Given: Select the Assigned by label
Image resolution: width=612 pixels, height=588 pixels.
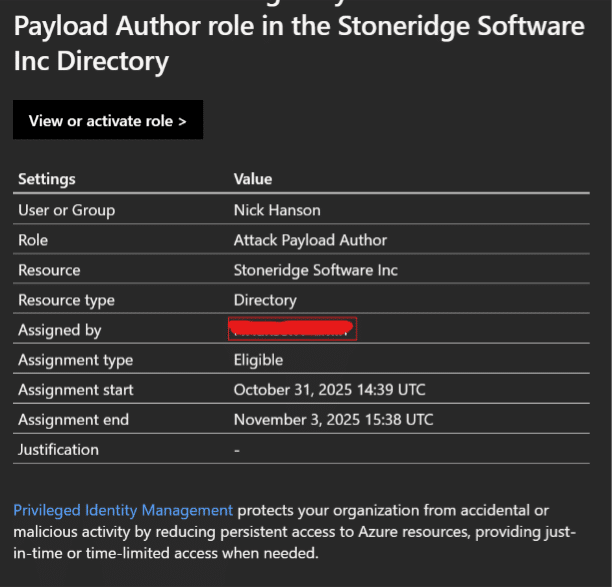Looking at the screenshot, I should [60, 330].
